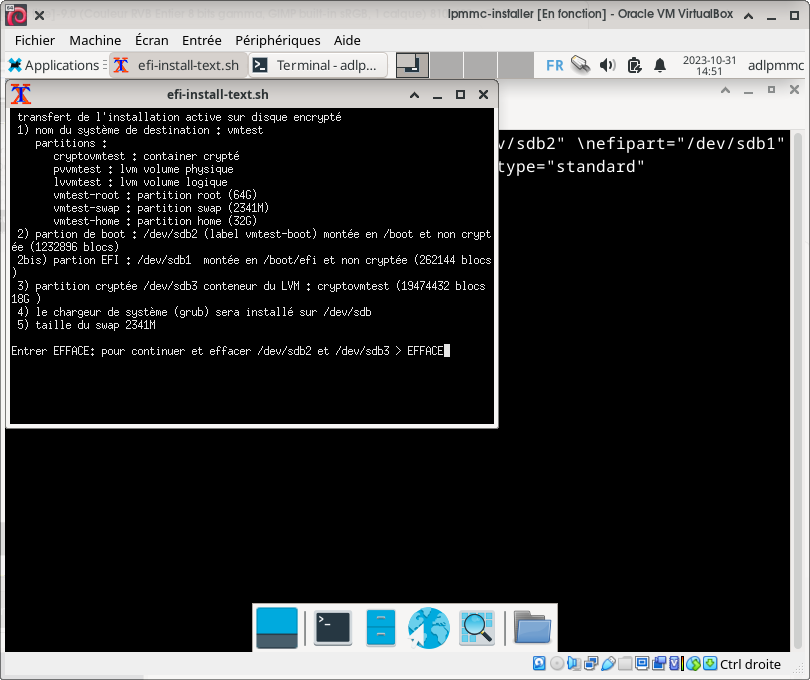The height and width of the screenshot is (680, 810).
Task: Click the panel clock showing 2023-10-31
Action: pos(709,65)
